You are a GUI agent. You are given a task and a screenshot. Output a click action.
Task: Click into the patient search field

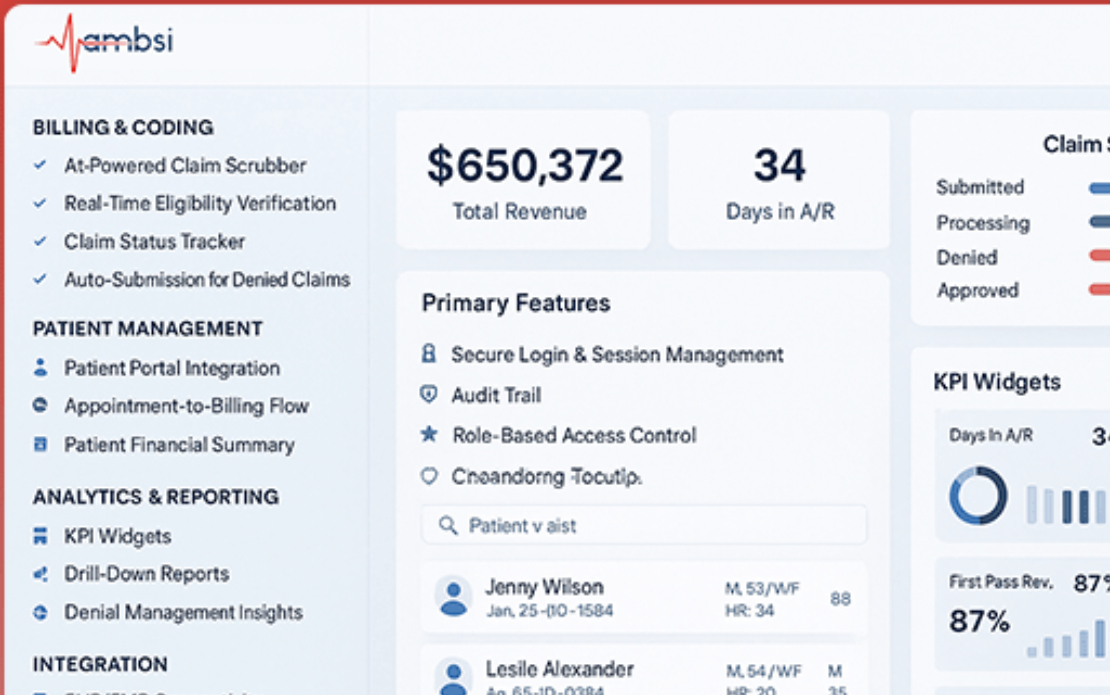(643, 525)
